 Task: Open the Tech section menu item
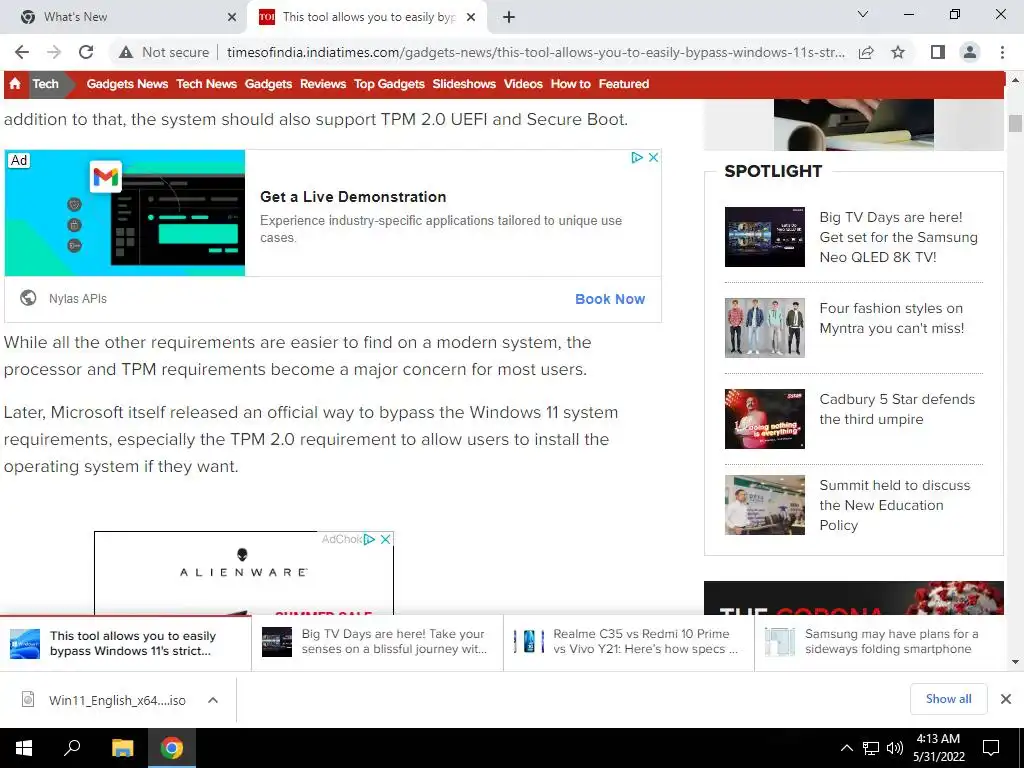46,84
